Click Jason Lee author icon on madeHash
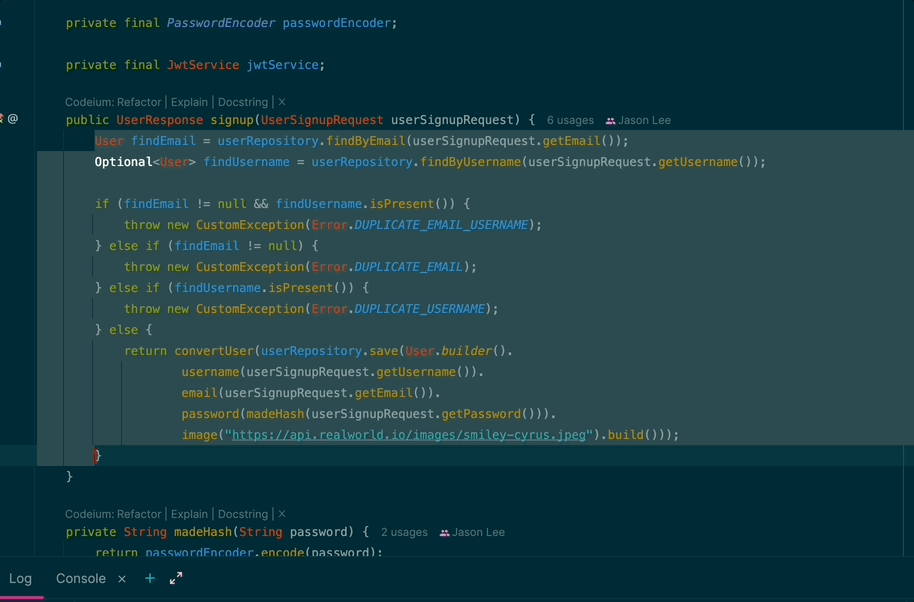This screenshot has height=602, width=914. 444,533
